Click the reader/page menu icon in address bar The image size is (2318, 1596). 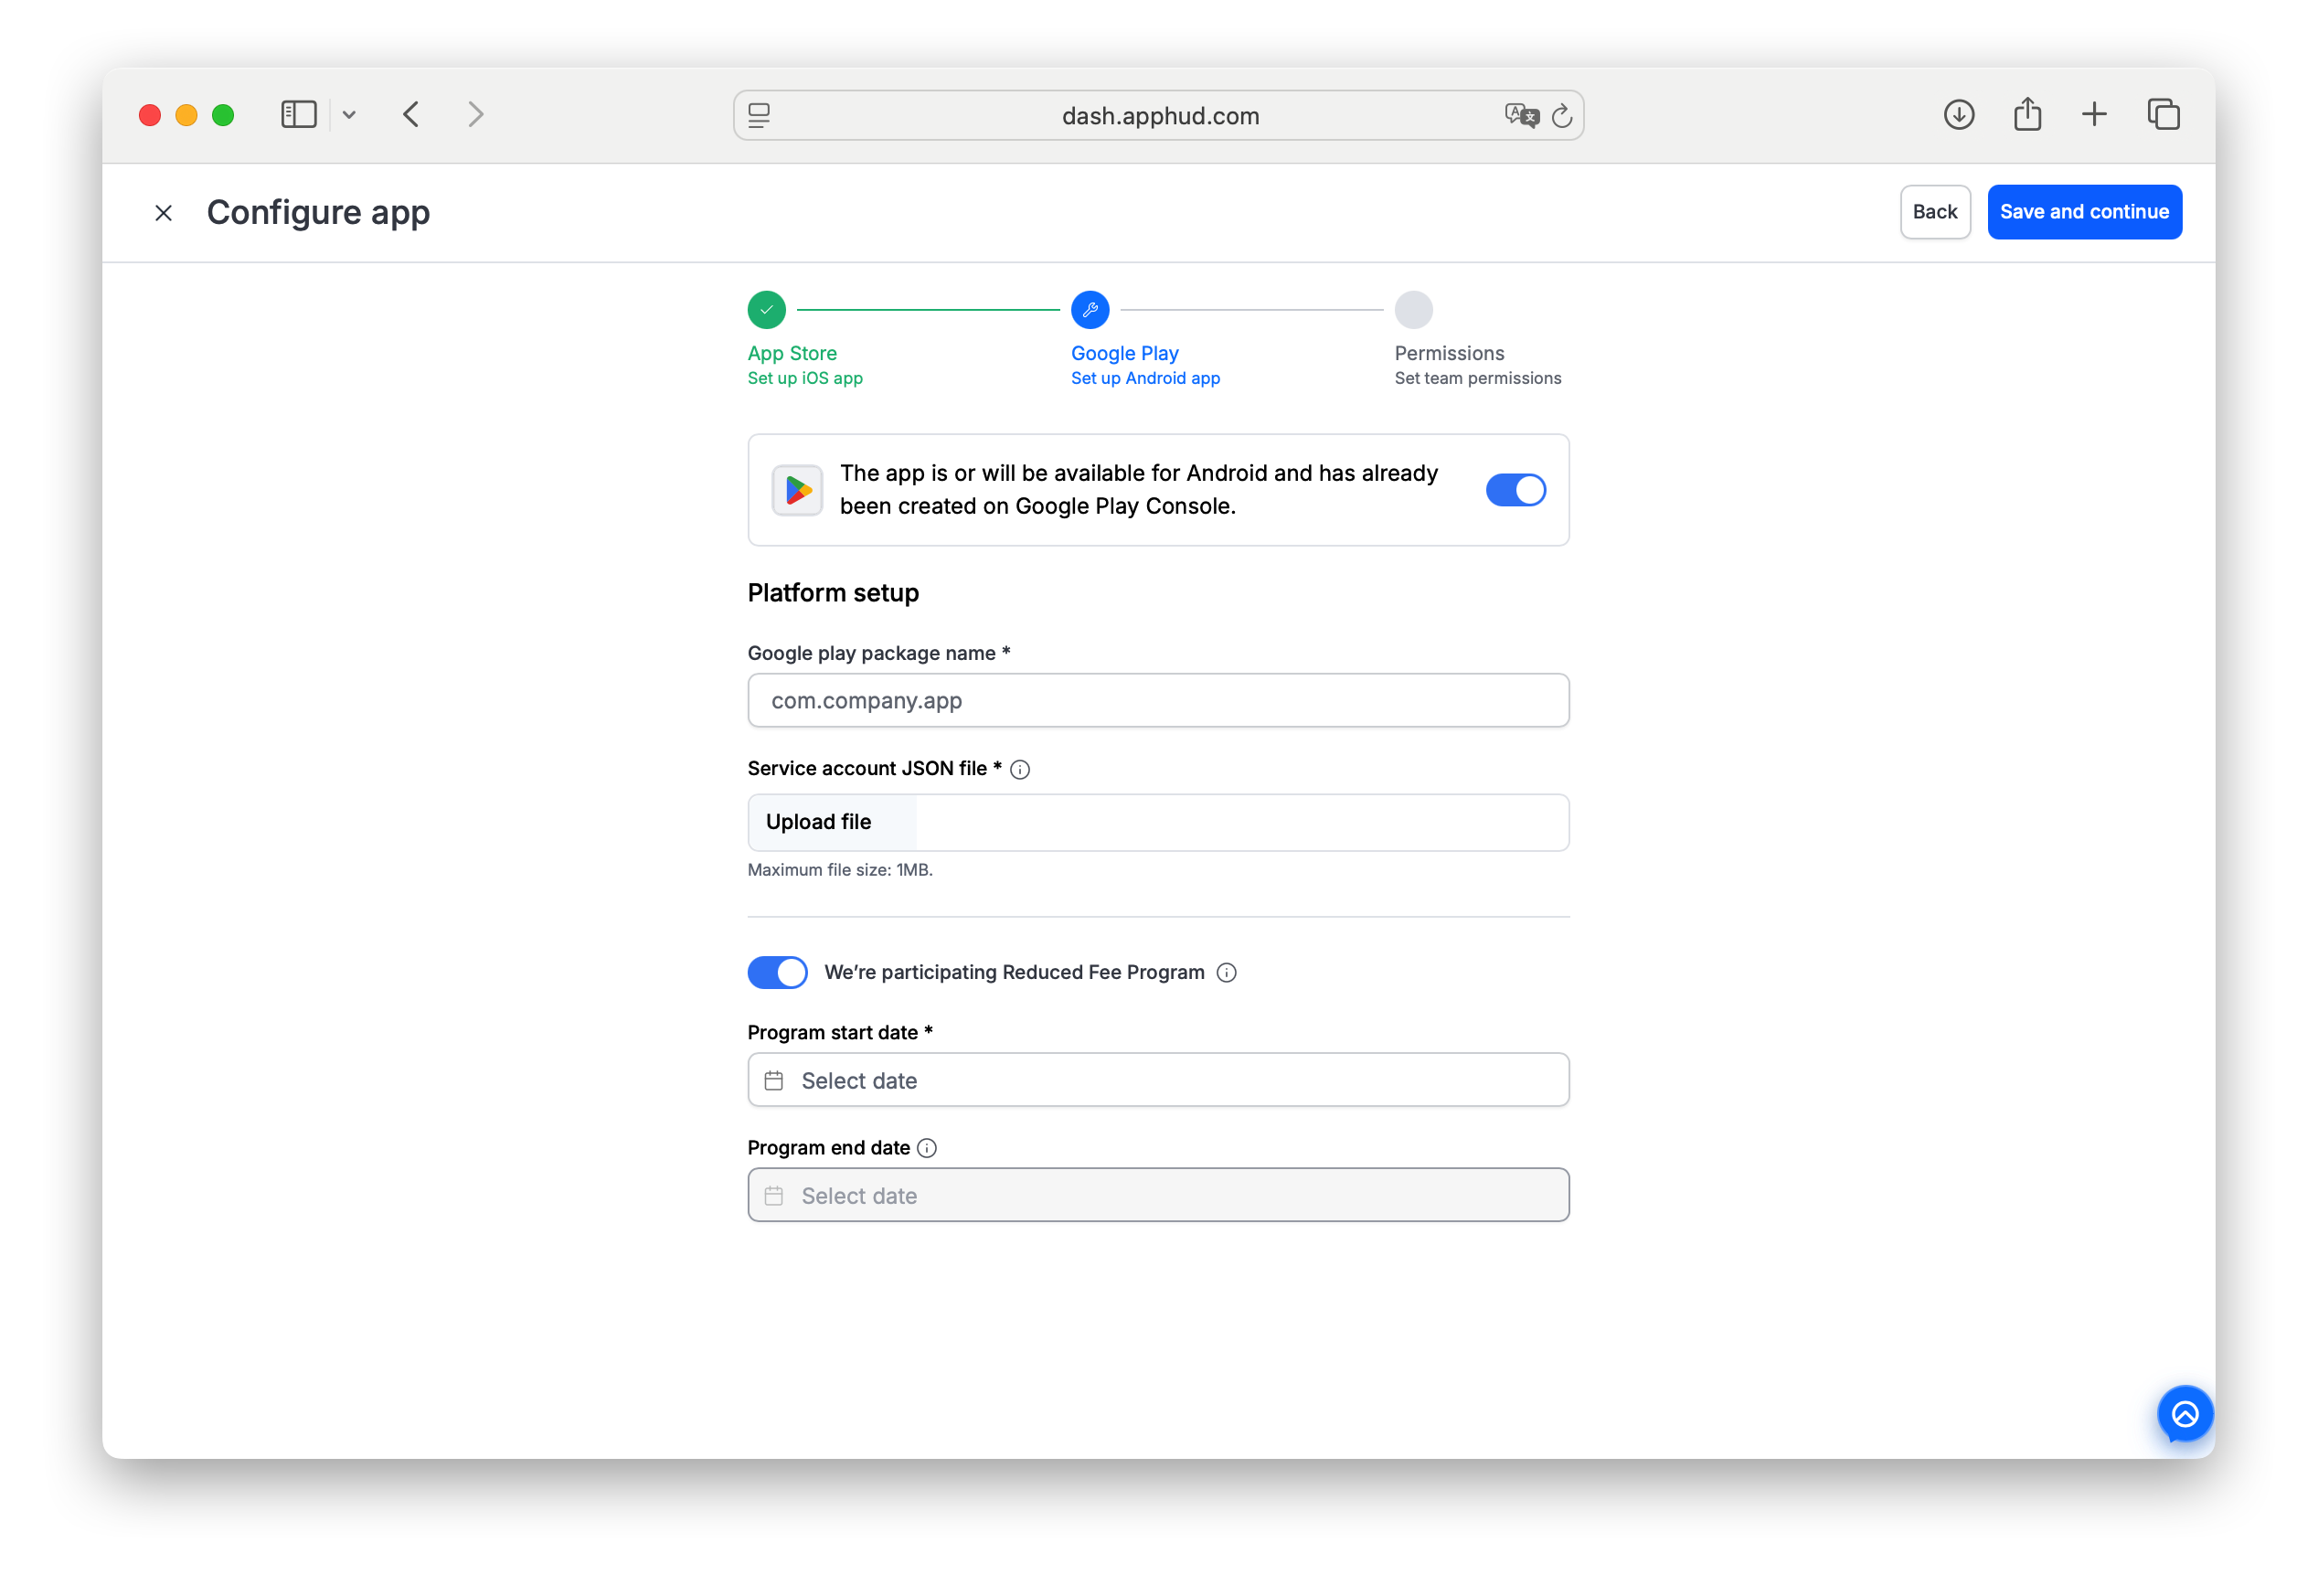(x=759, y=115)
